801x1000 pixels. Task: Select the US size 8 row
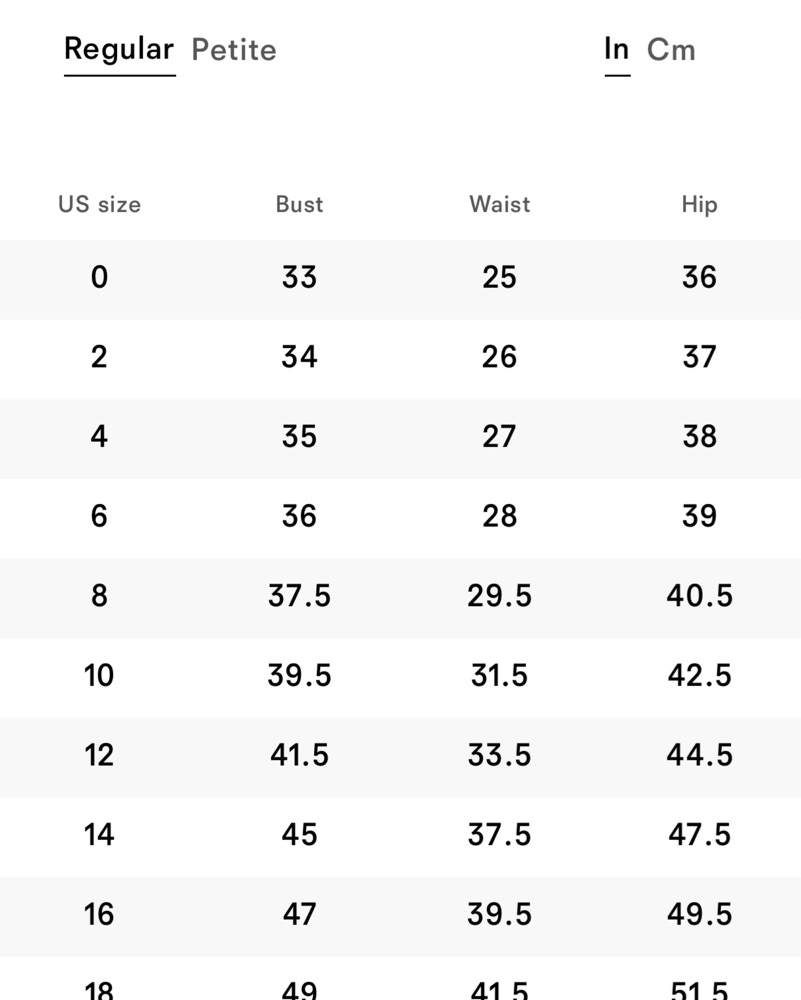400,598
